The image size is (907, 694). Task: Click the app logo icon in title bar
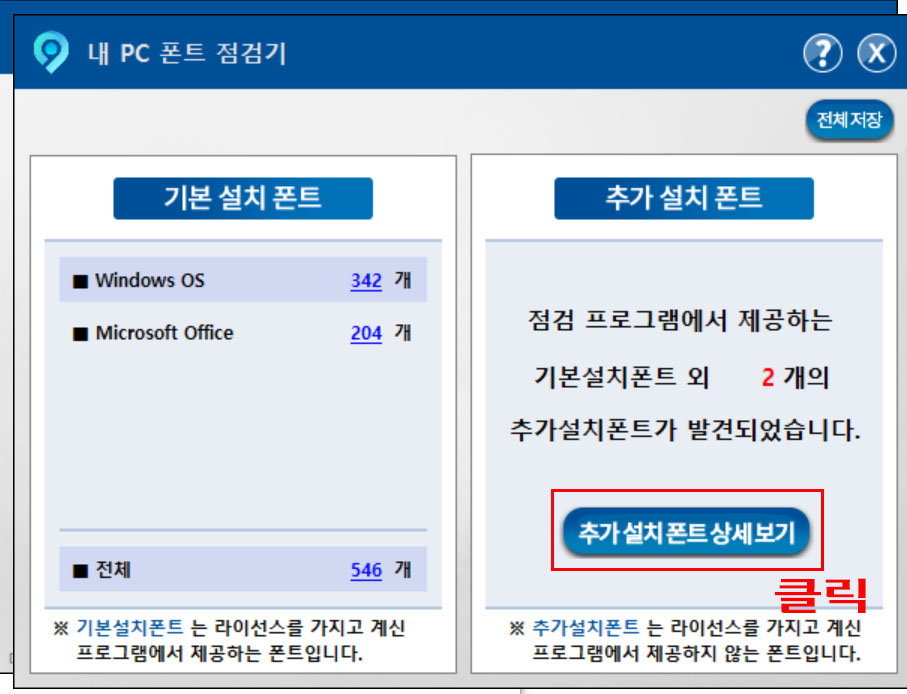click(51, 52)
